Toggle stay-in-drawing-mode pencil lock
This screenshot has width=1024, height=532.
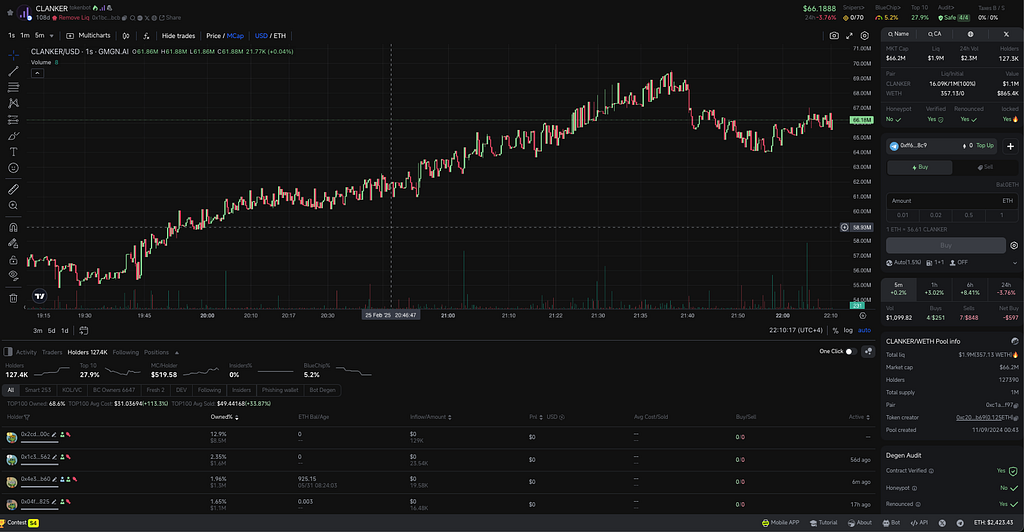point(13,243)
